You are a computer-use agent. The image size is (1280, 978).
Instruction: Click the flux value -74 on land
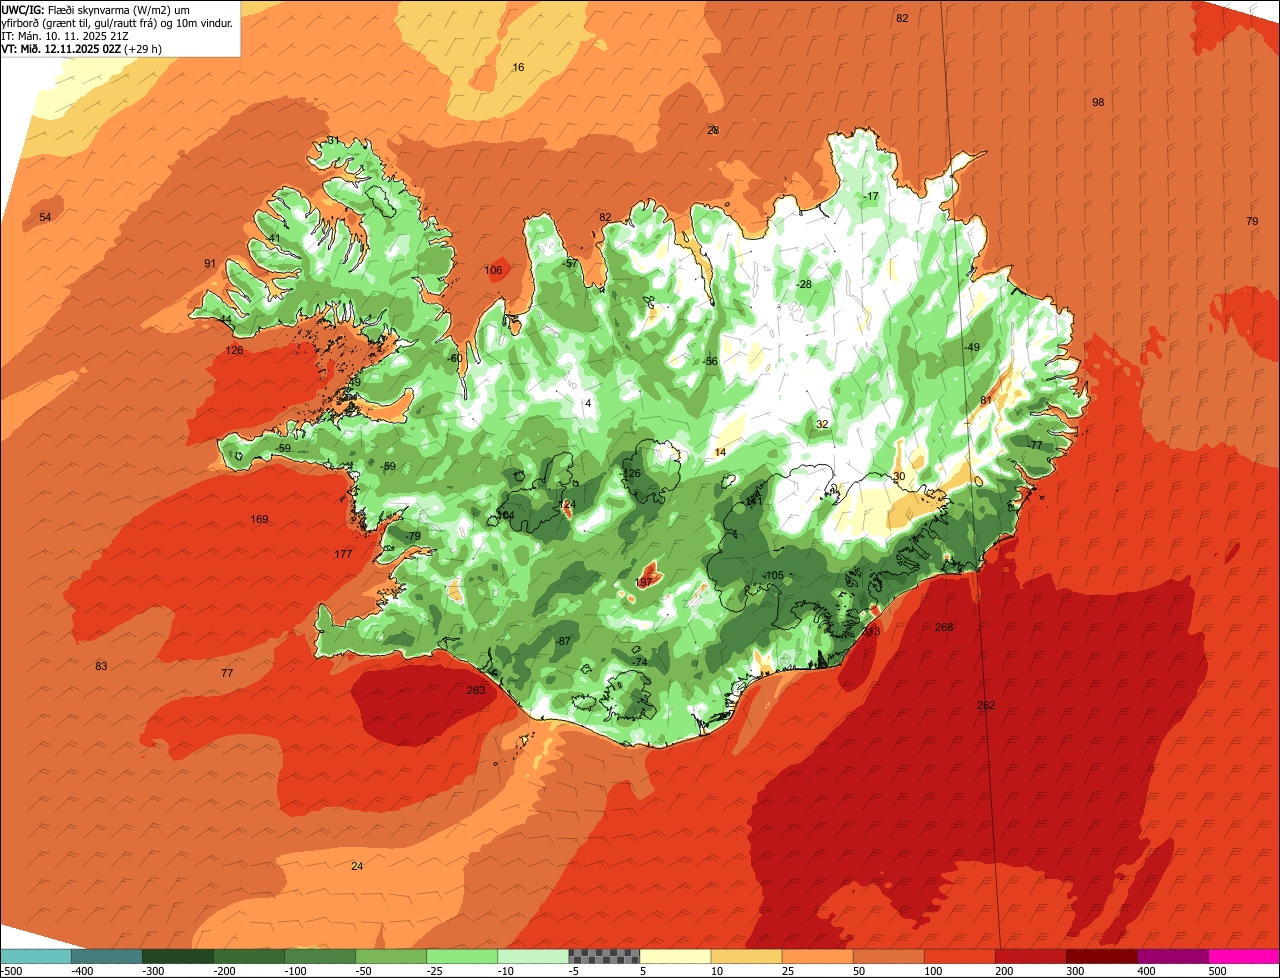point(640,662)
